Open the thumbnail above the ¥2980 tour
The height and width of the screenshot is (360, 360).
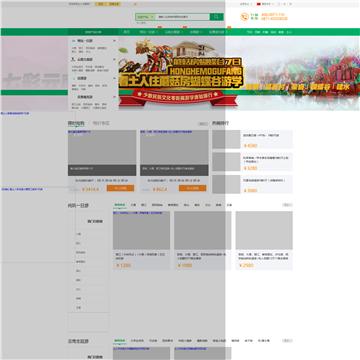pos(264,230)
